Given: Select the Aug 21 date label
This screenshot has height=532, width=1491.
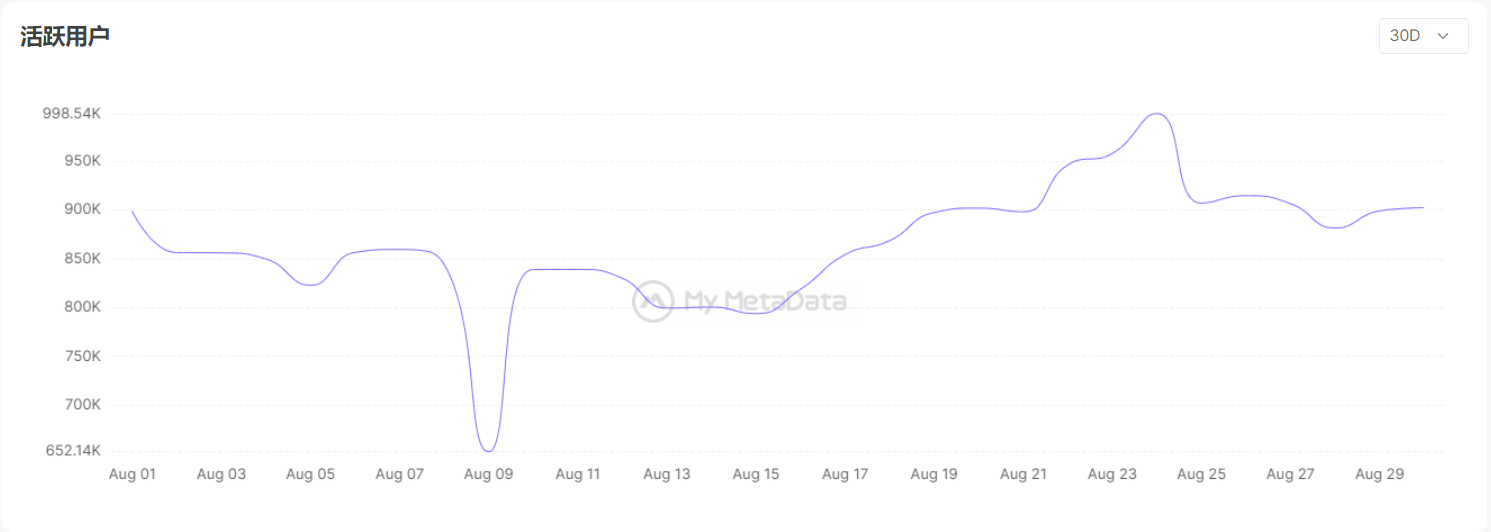Looking at the screenshot, I should [1023, 474].
